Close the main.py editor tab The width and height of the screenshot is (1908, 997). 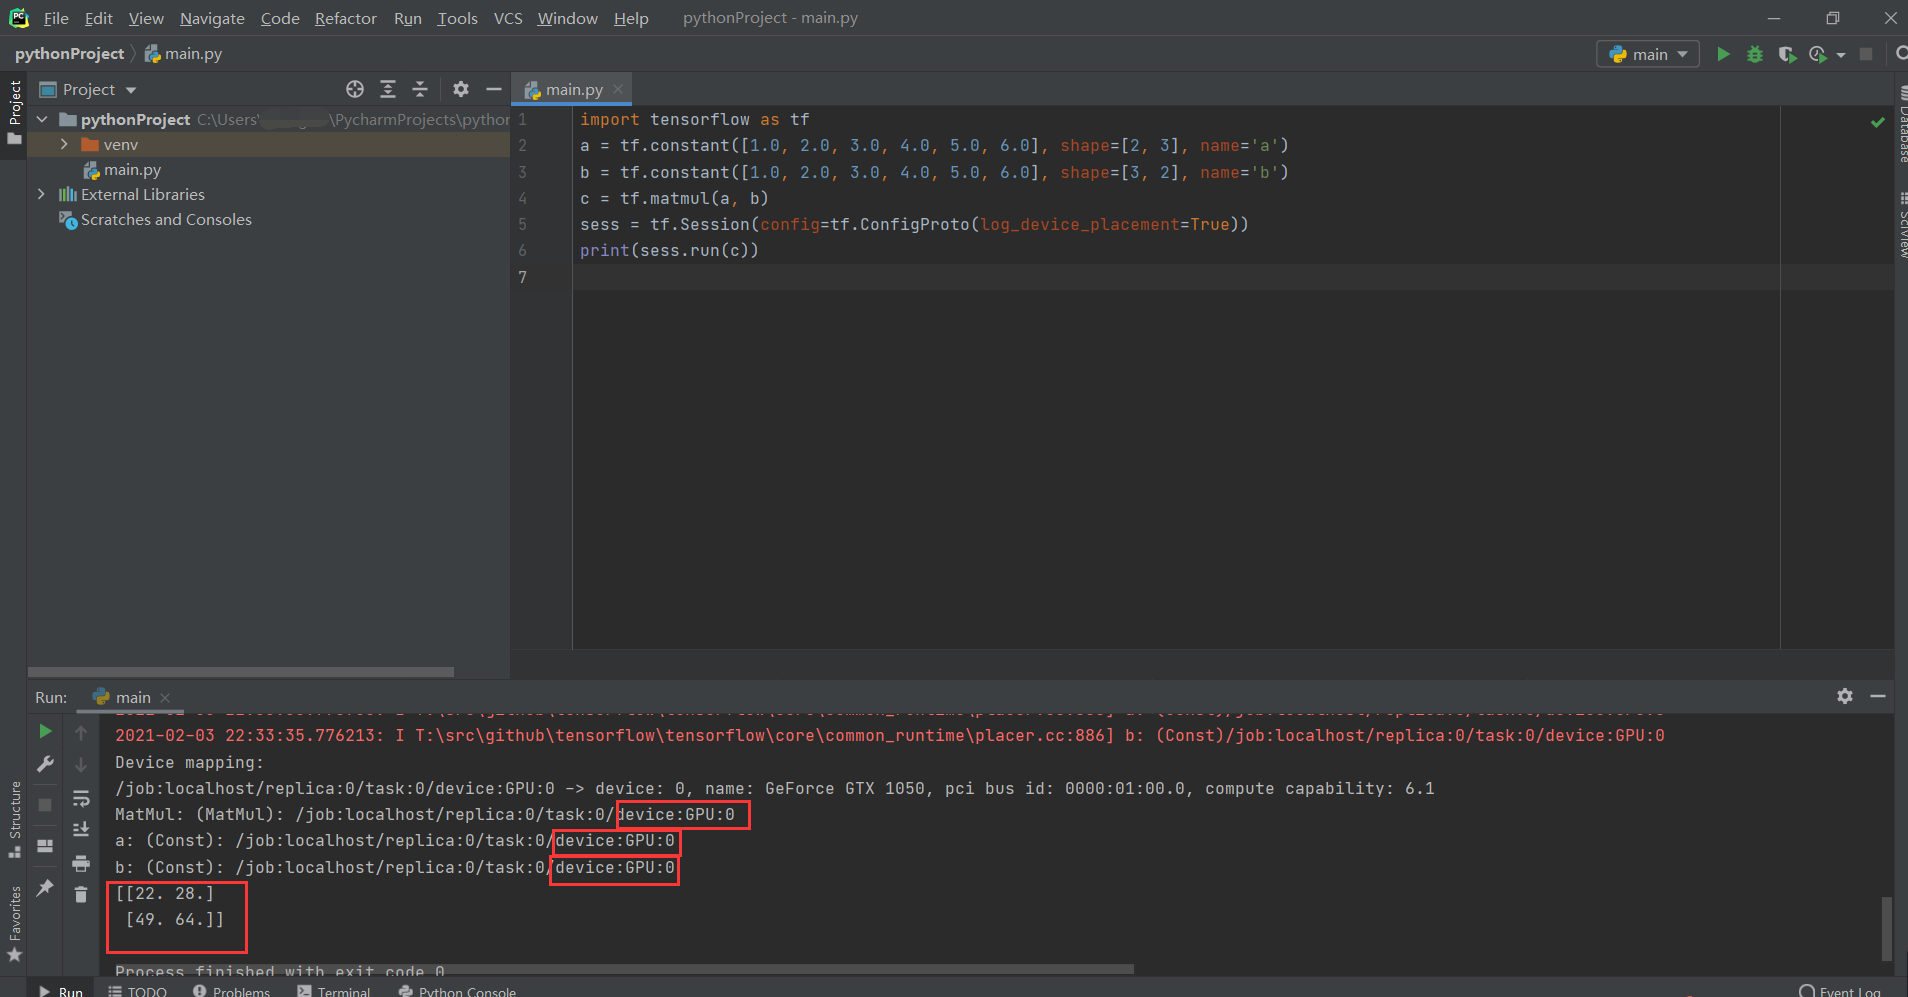pyautogui.click(x=618, y=89)
